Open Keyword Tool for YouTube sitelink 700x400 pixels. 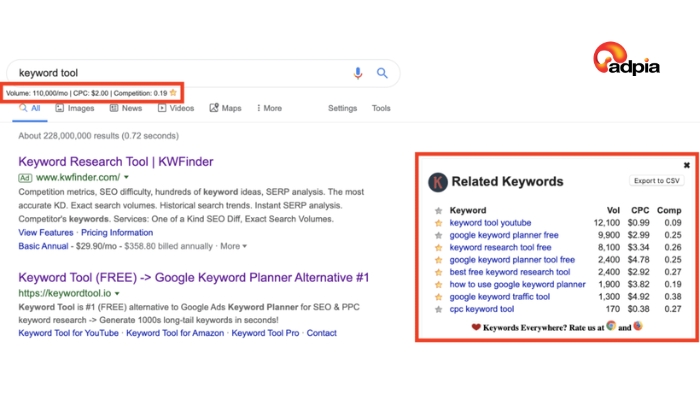(68, 333)
